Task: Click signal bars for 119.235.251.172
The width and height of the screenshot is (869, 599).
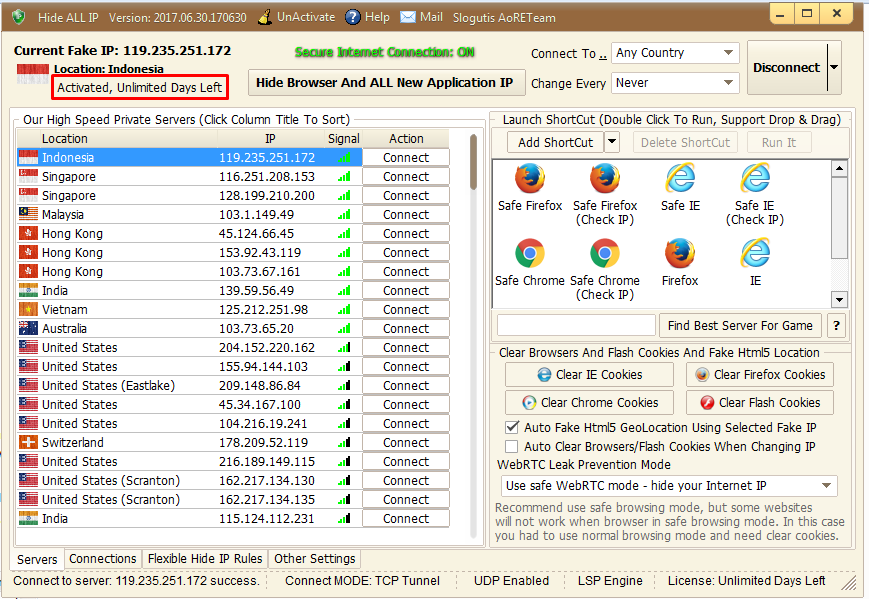Action: point(344,158)
